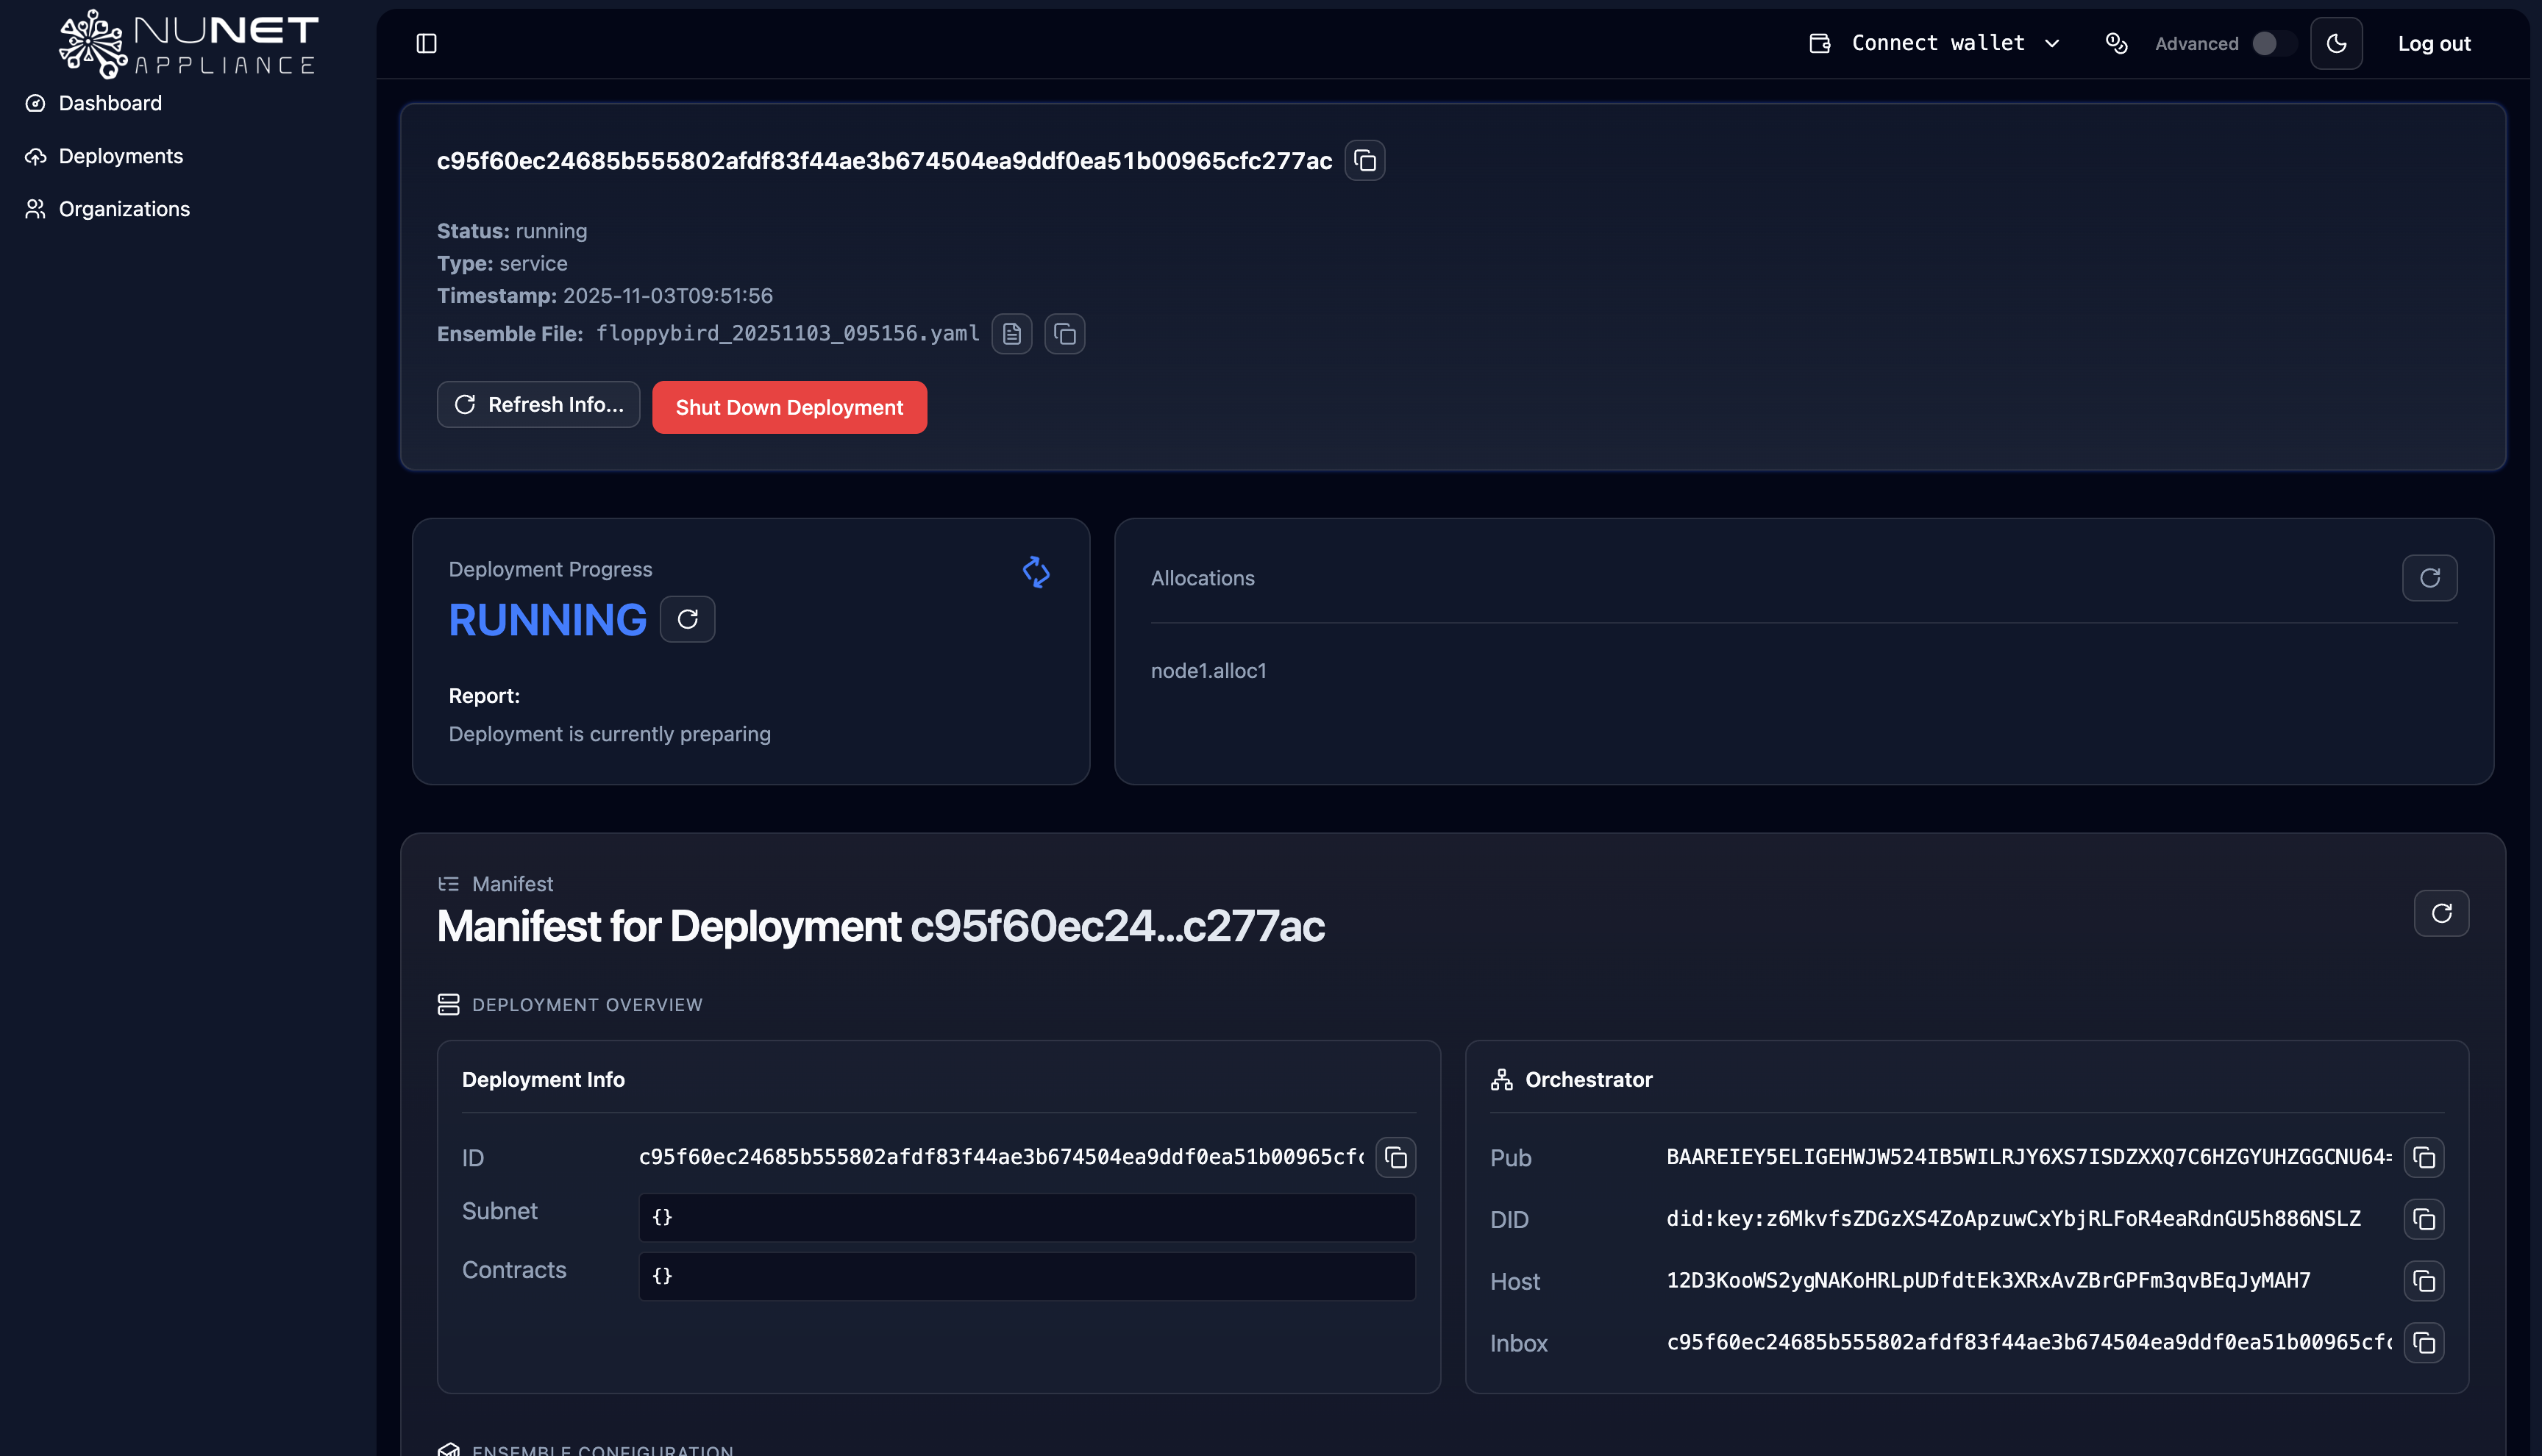Copy the deployment ID in header
Viewport: 2542px width, 1456px height.
1364,161
